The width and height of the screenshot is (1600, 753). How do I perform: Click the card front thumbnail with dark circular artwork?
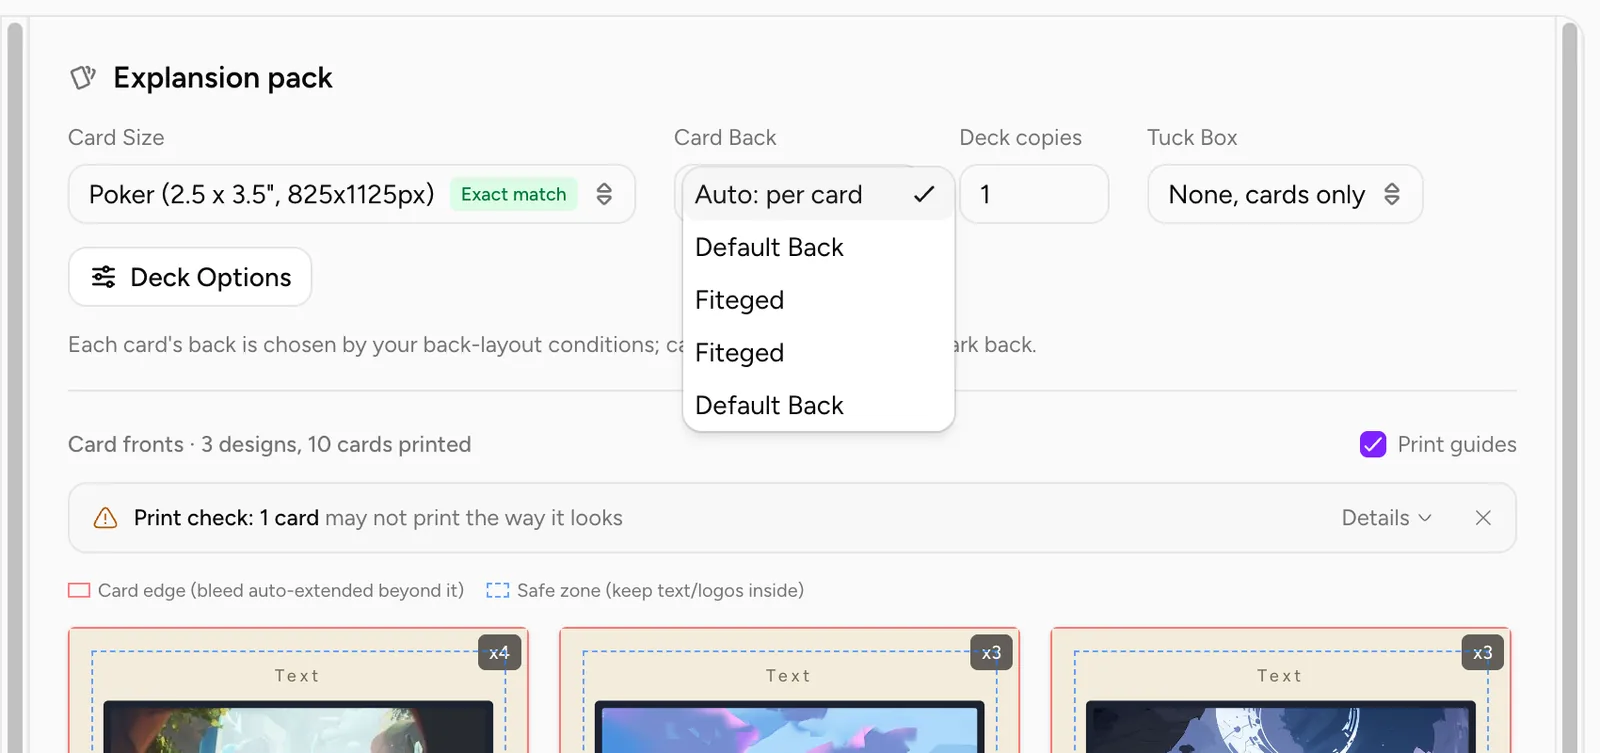(1280, 690)
